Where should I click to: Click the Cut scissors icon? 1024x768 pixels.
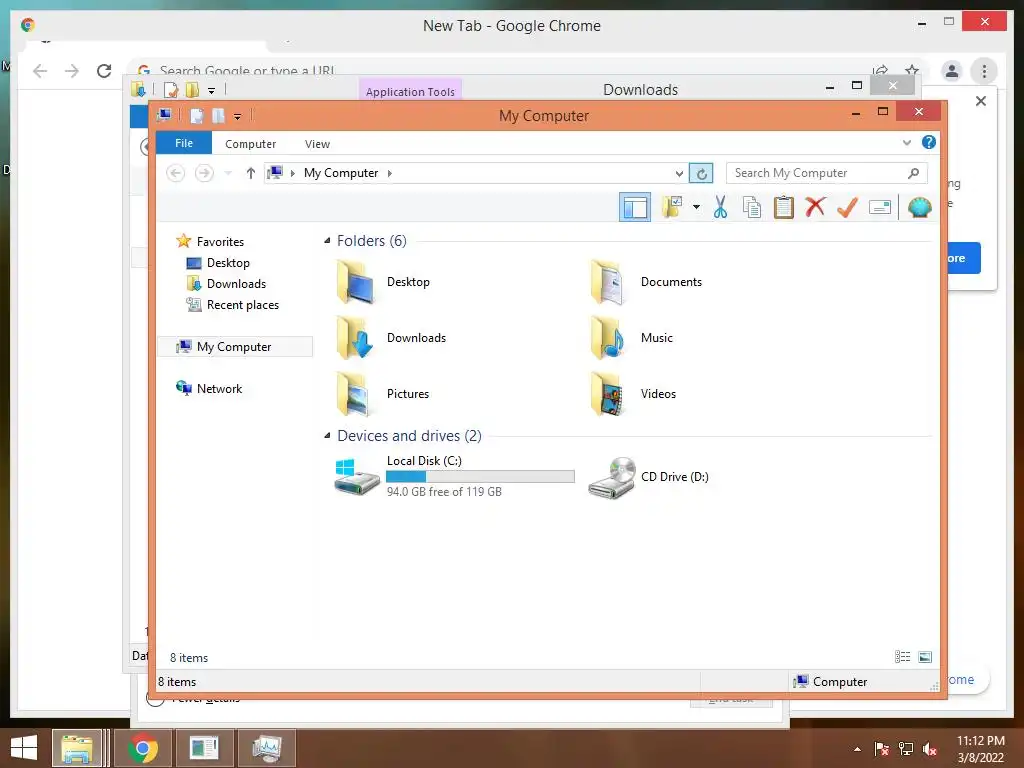[x=720, y=207]
